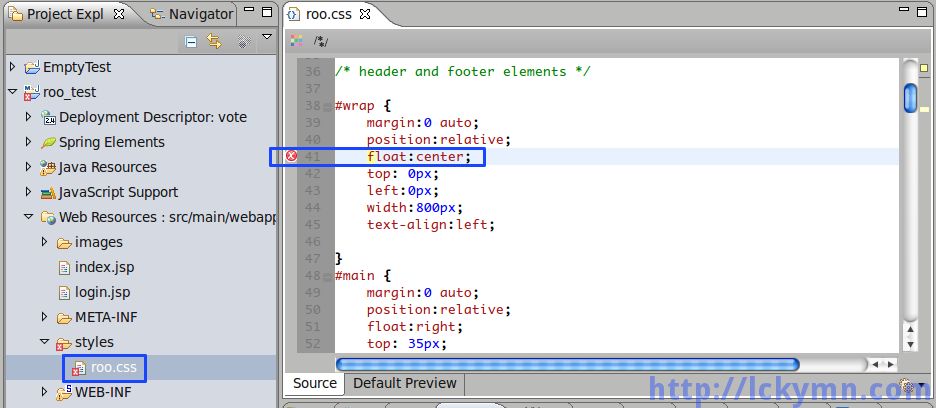Click the Web Resources globe folder icon
The height and width of the screenshot is (408, 936).
[48, 218]
